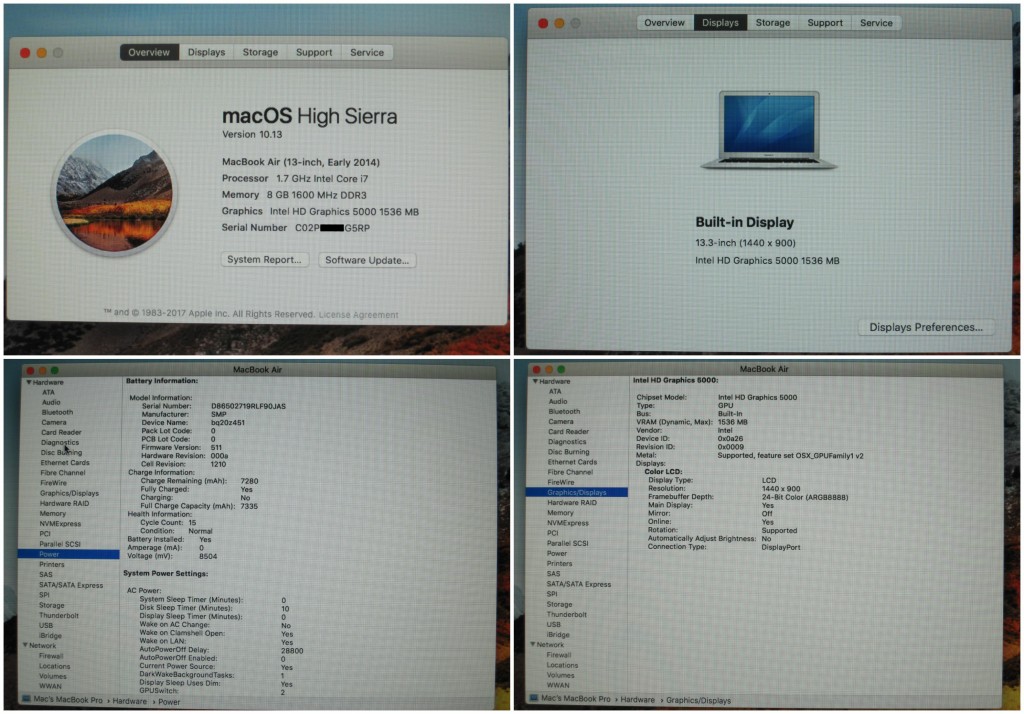Switch to Storage tab in the High Sierra window
This screenshot has width=1024, height=714.
(260, 52)
